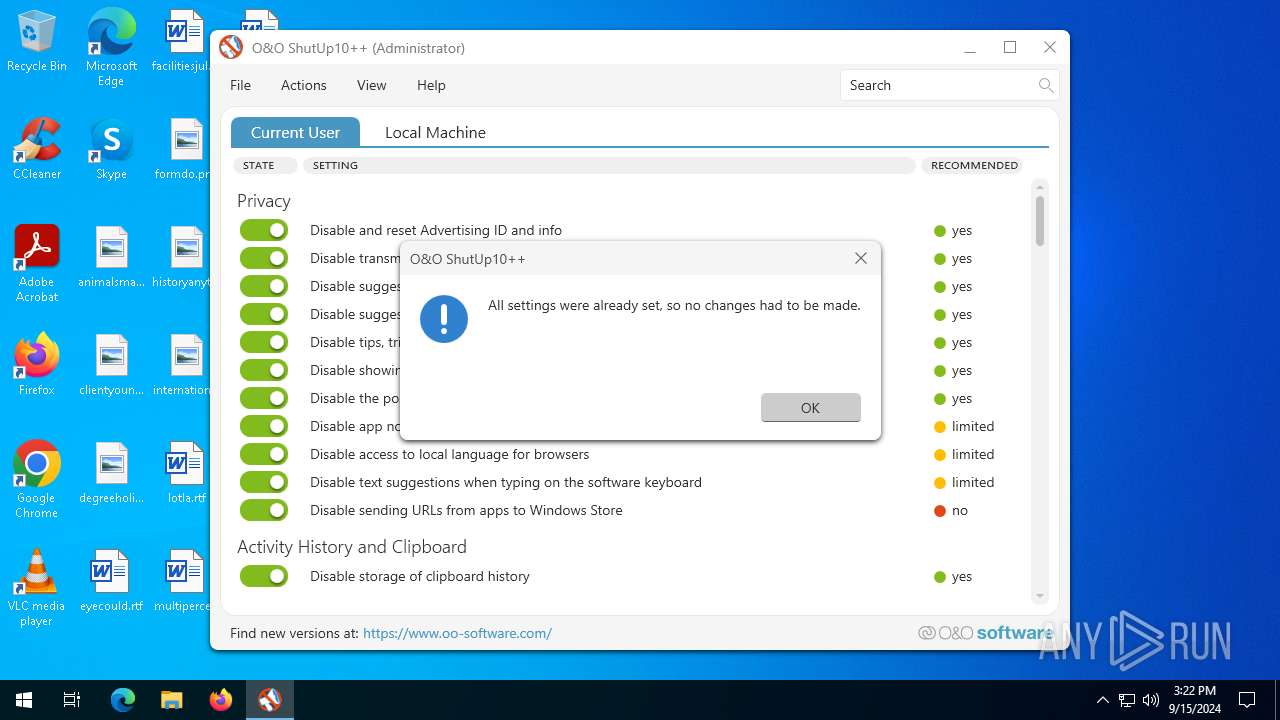The image size is (1280, 720).
Task: Toggle 'Disable and reset Advertising ID and info'
Action: pos(264,230)
